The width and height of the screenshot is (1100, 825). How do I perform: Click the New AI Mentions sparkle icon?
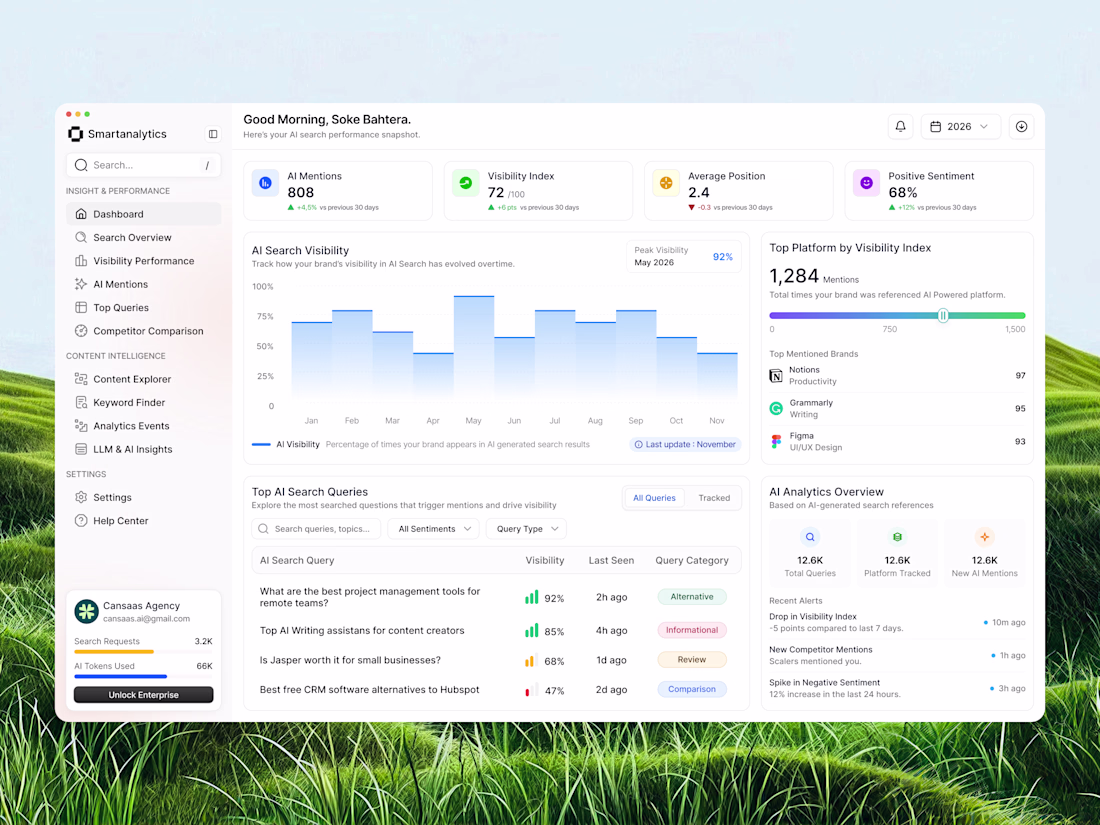click(x=984, y=537)
